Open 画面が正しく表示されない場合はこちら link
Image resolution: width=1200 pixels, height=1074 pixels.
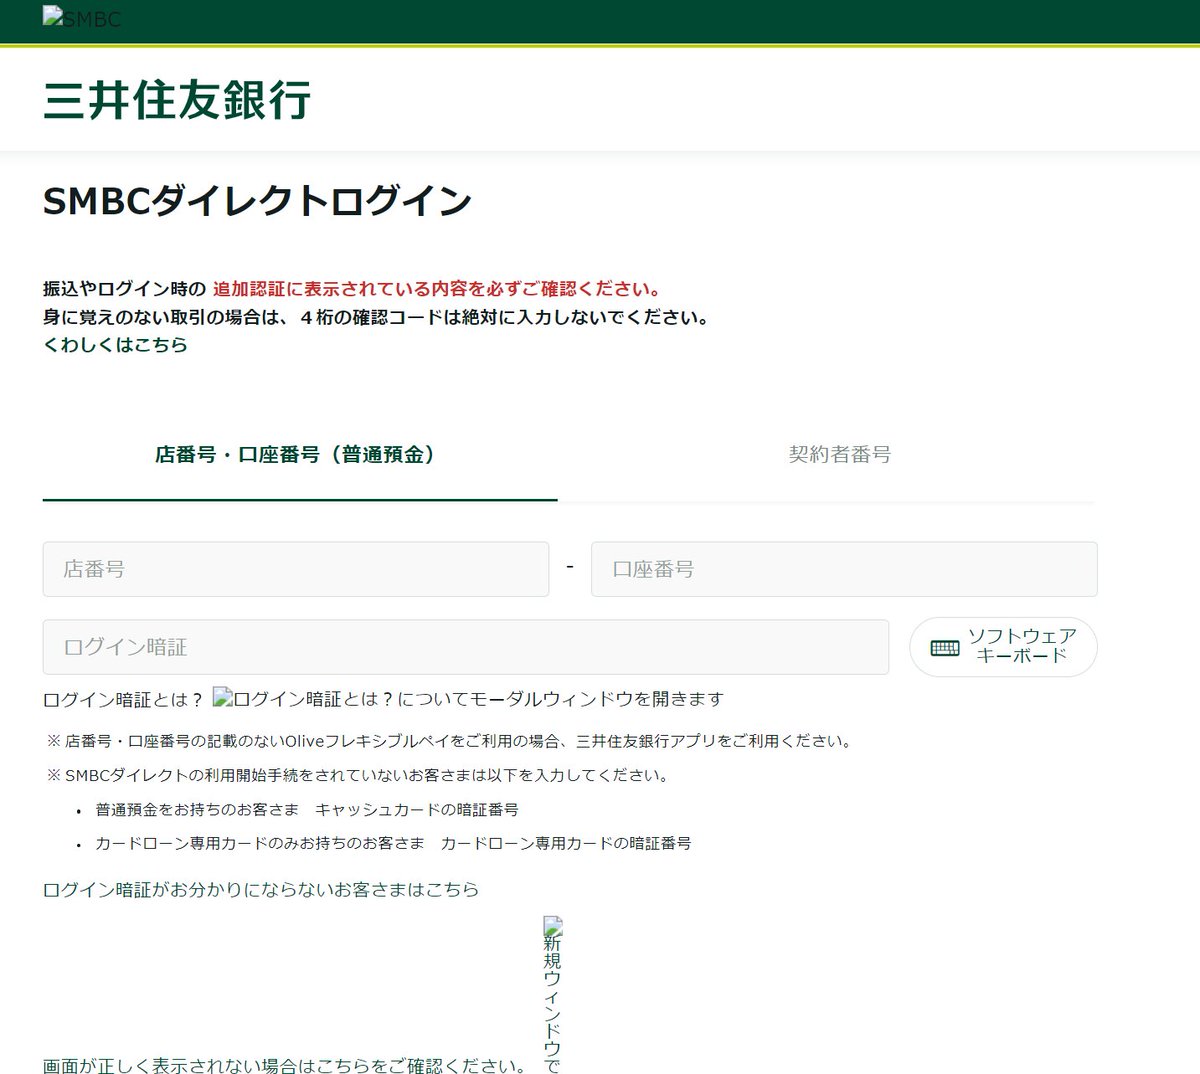pos(284,1066)
